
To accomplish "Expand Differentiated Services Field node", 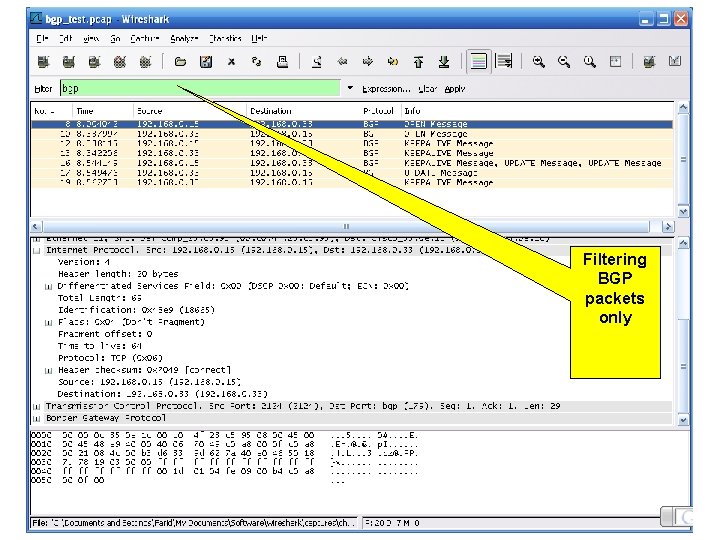I will click(48, 287).
